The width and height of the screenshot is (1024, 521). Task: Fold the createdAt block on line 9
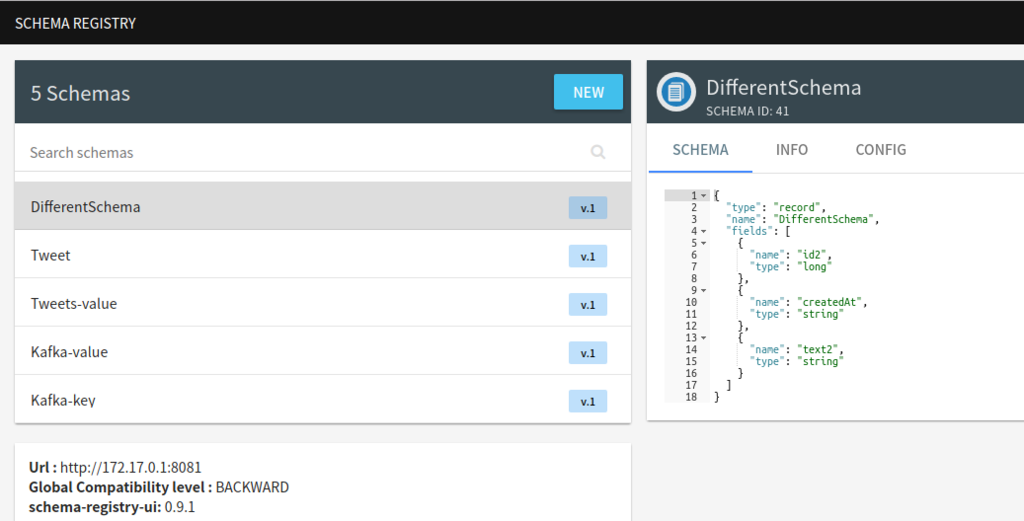tap(703, 291)
